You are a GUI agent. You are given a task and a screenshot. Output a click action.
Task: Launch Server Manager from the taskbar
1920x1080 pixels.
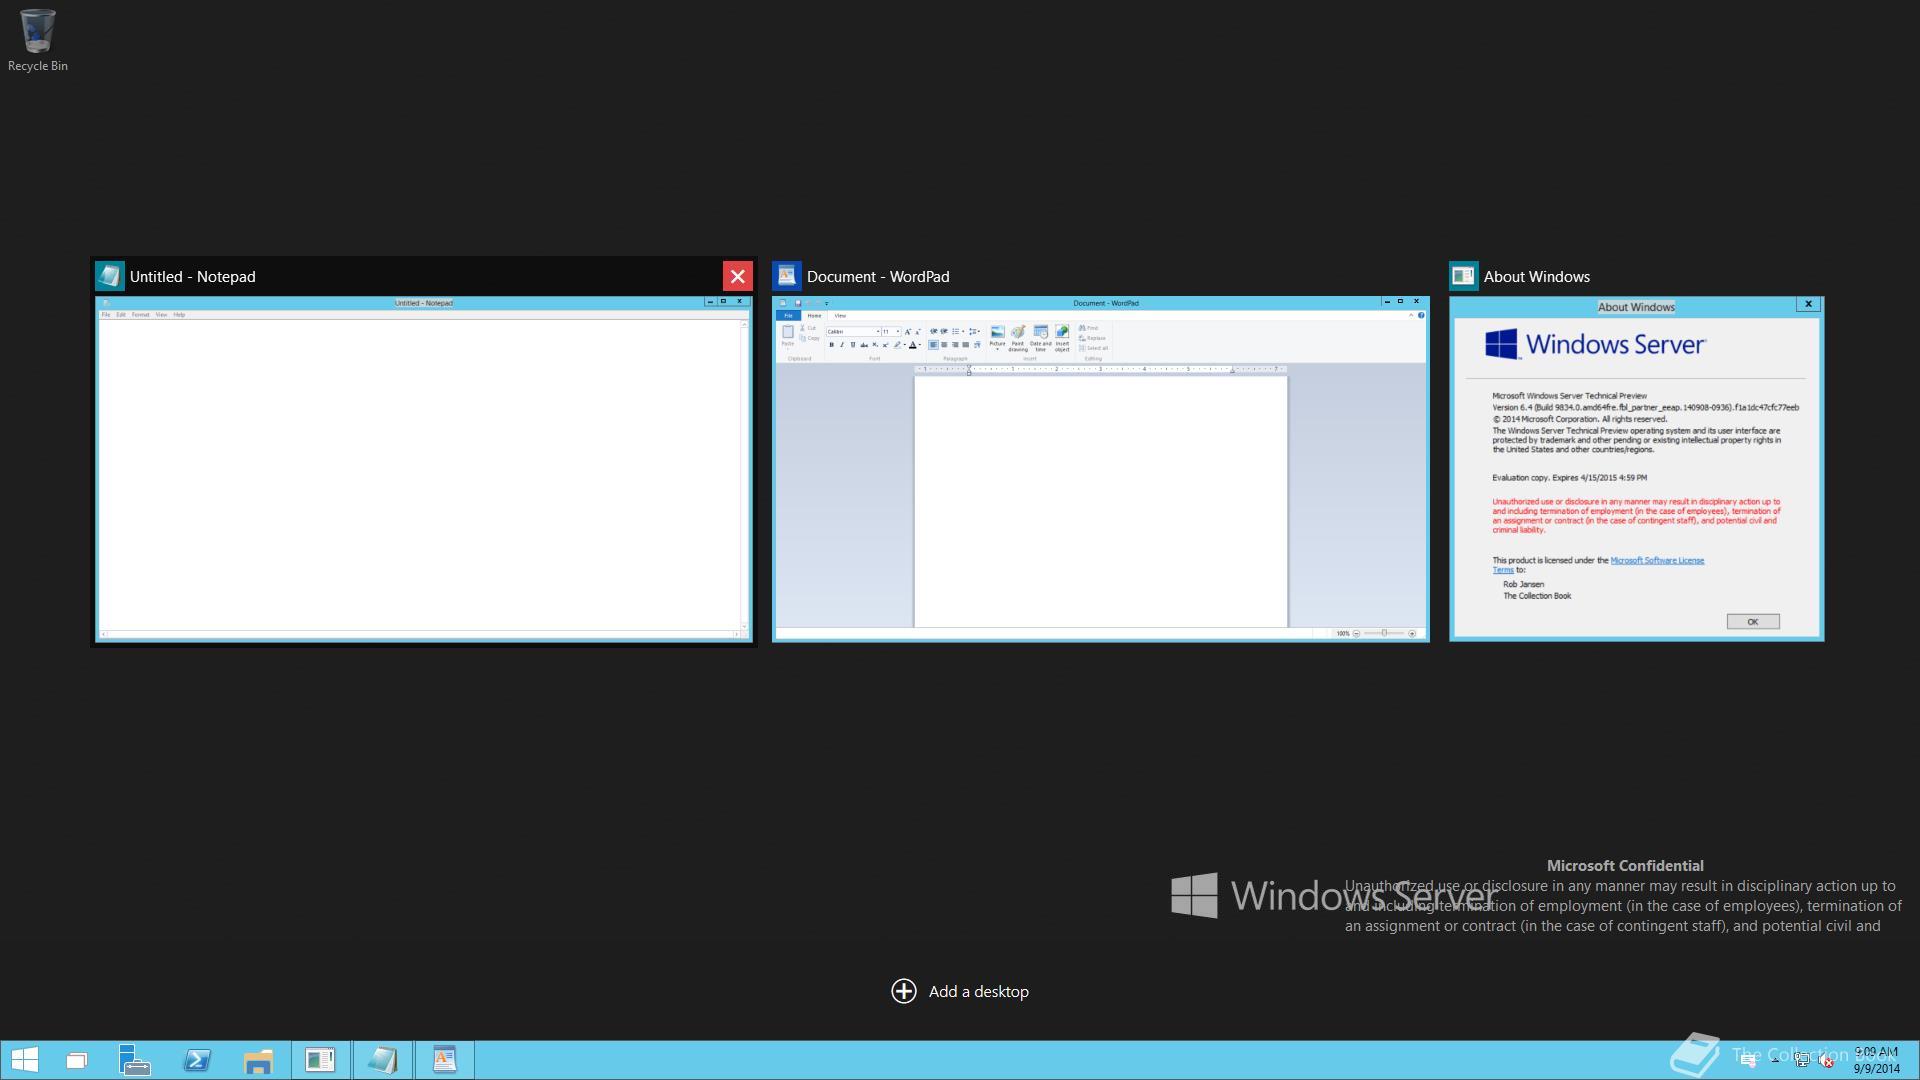tap(135, 1060)
